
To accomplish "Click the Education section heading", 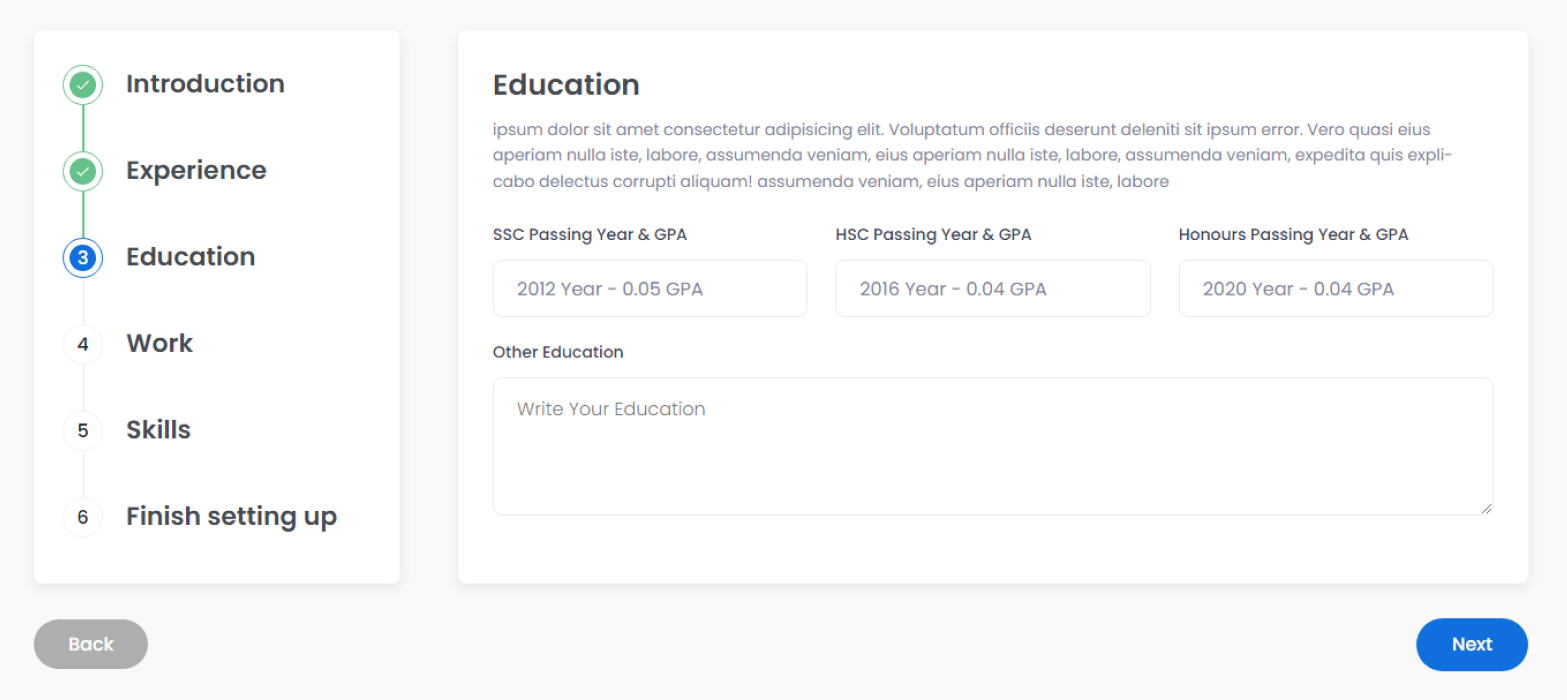I will pyautogui.click(x=566, y=85).
